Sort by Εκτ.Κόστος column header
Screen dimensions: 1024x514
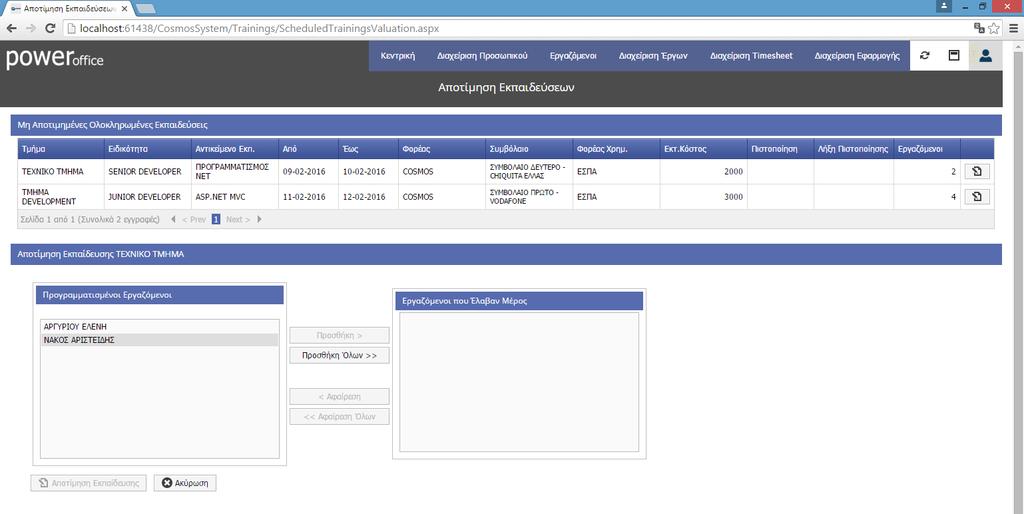pos(703,149)
